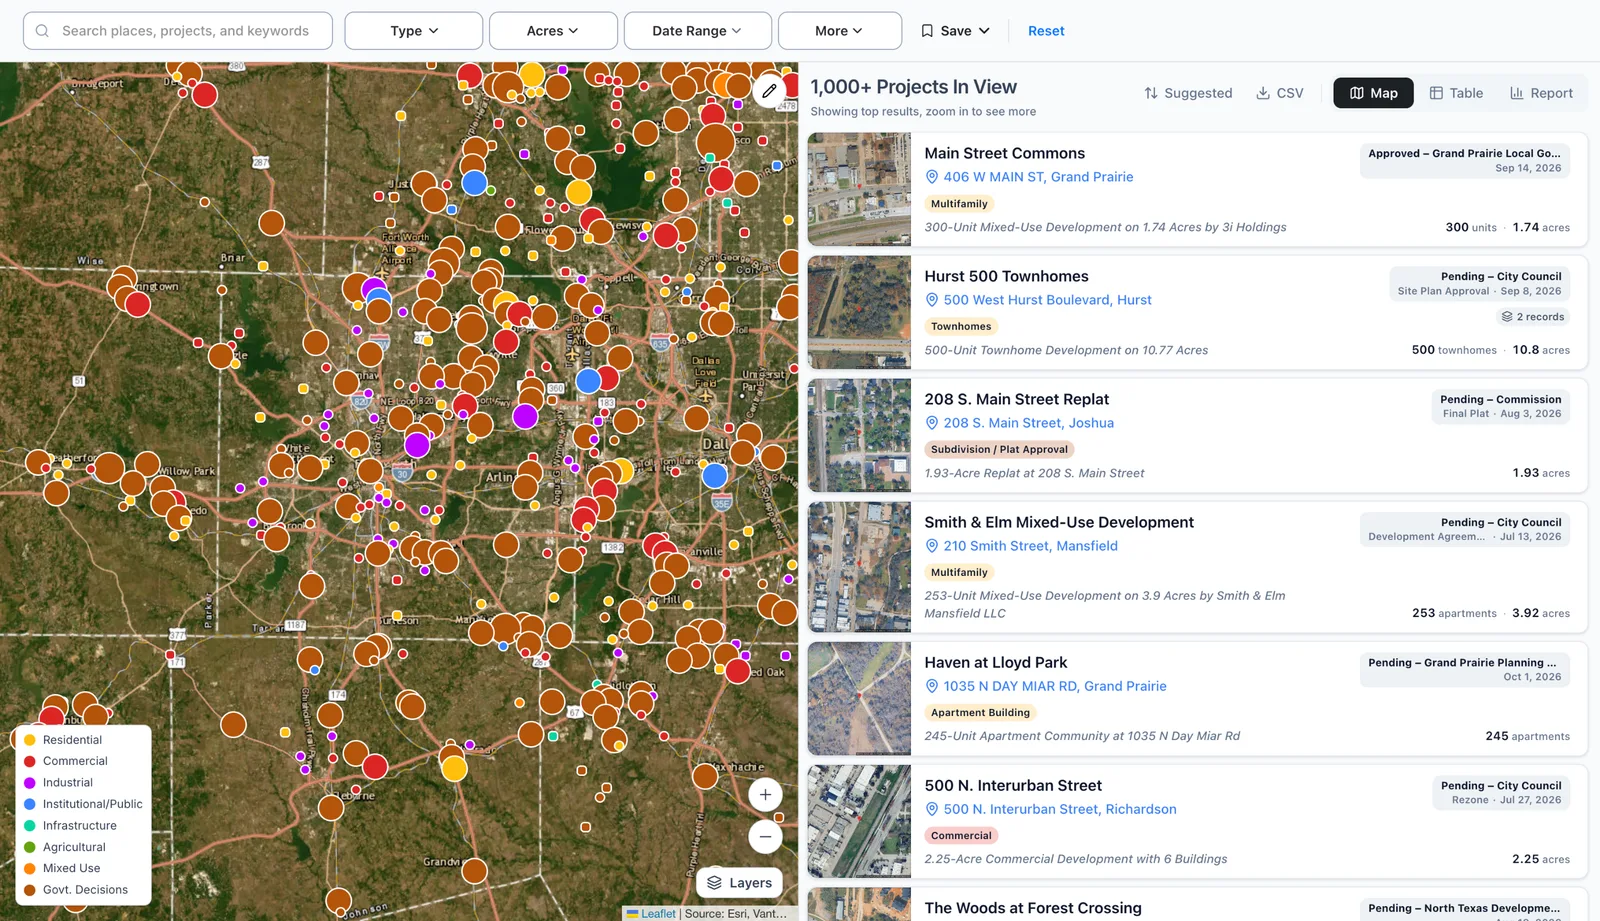The width and height of the screenshot is (1600, 921).
Task: Click the location pin for 500 N. Interurban Street
Action: coord(931,809)
